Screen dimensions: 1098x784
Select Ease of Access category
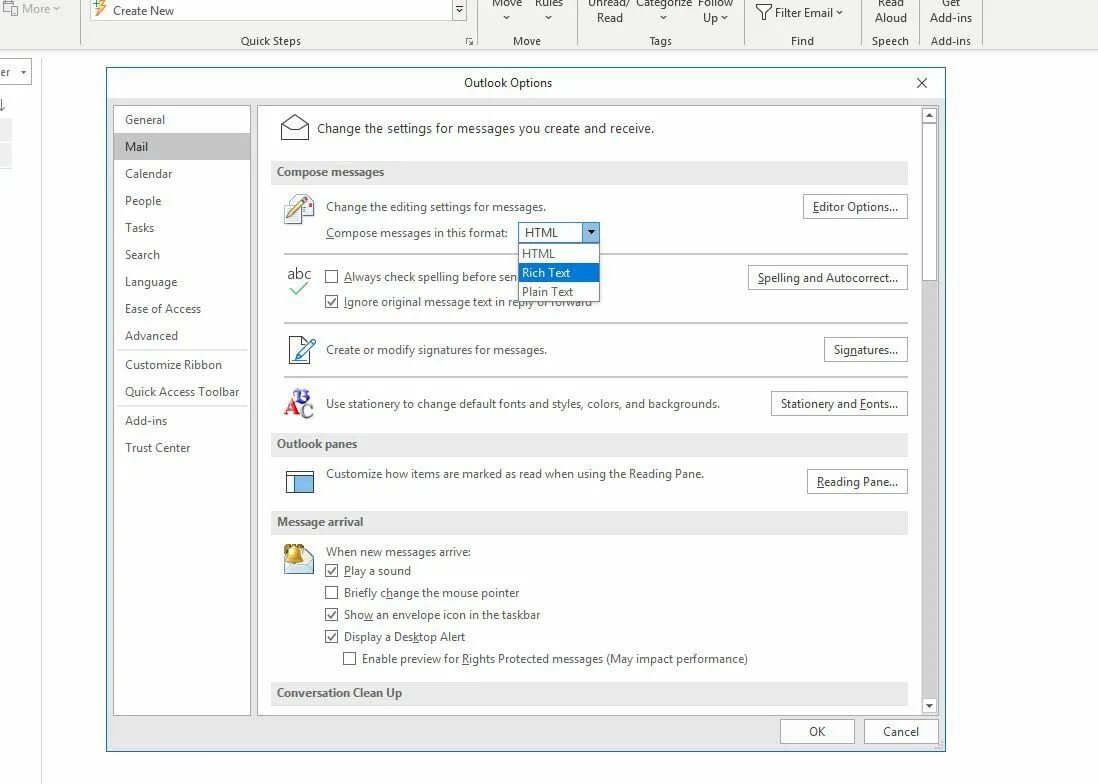pyautogui.click(x=182, y=309)
